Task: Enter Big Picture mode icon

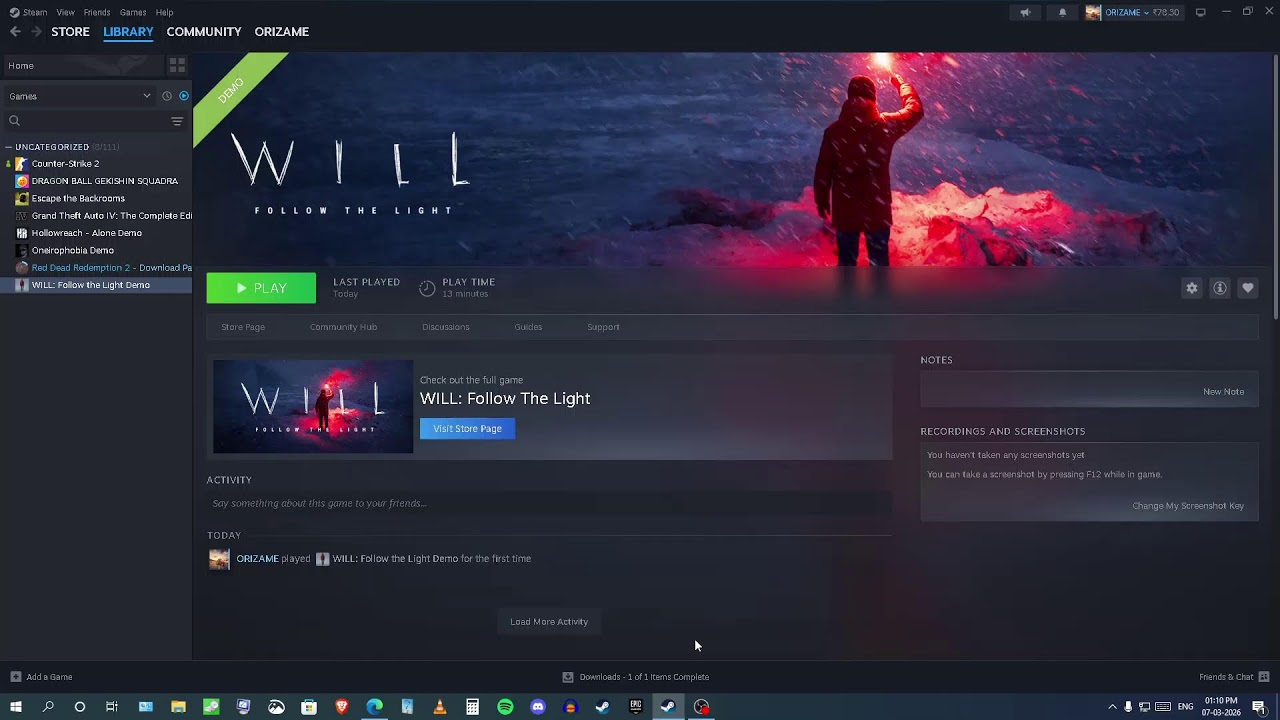Action: 1200,12
